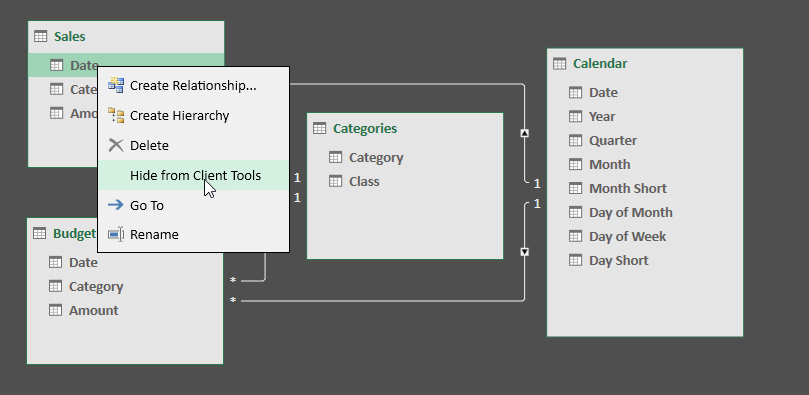Click column icon beside Categories Category

point(335,157)
